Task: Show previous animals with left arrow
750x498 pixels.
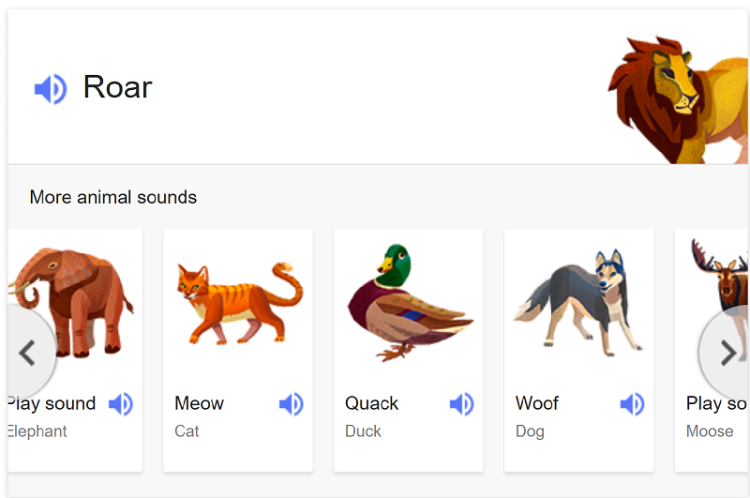Action: click(x=28, y=353)
